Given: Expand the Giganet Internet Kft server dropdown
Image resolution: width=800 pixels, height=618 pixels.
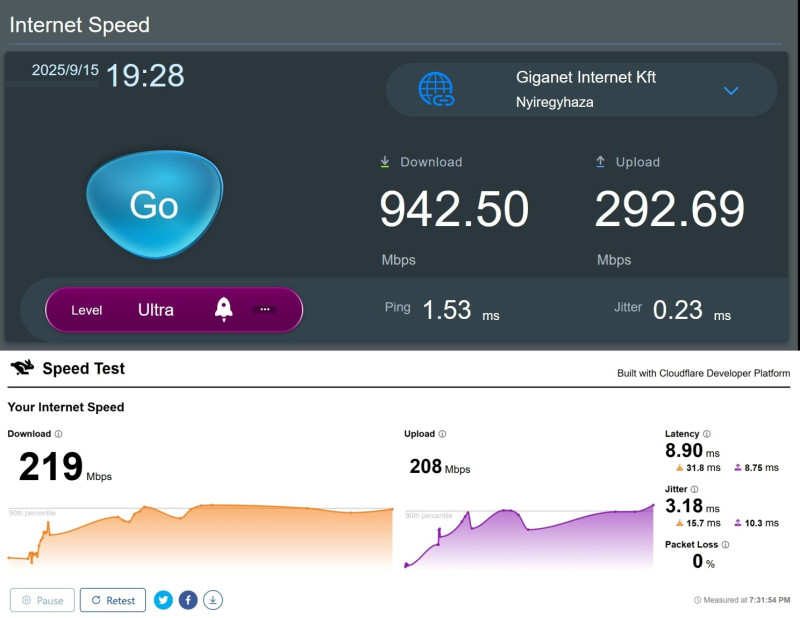Looking at the screenshot, I should tap(731, 91).
